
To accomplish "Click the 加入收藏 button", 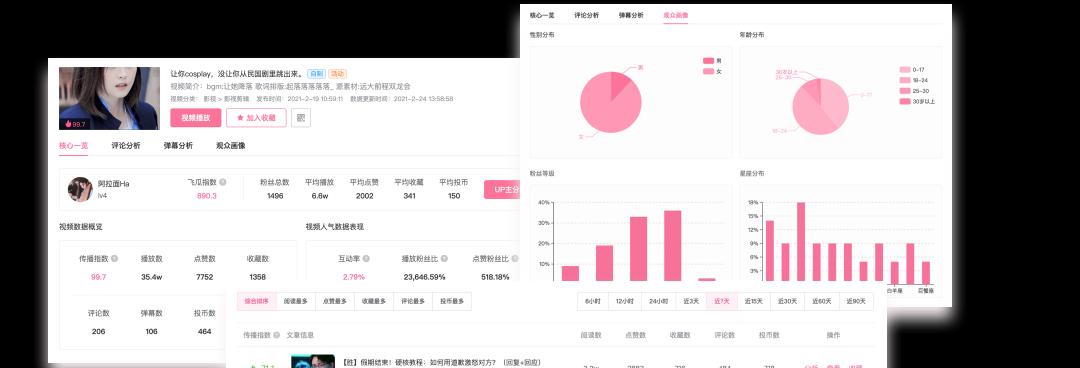I will pyautogui.click(x=256, y=118).
